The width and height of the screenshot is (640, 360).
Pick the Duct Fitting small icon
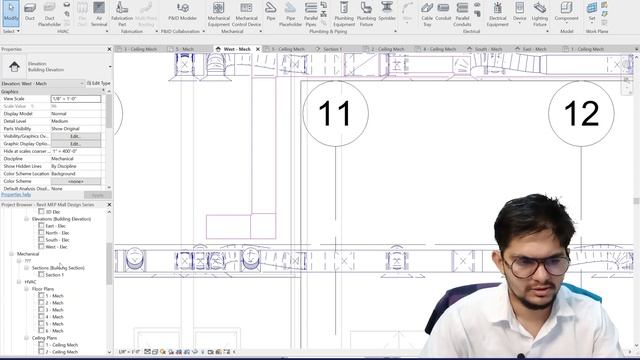click(67, 5)
